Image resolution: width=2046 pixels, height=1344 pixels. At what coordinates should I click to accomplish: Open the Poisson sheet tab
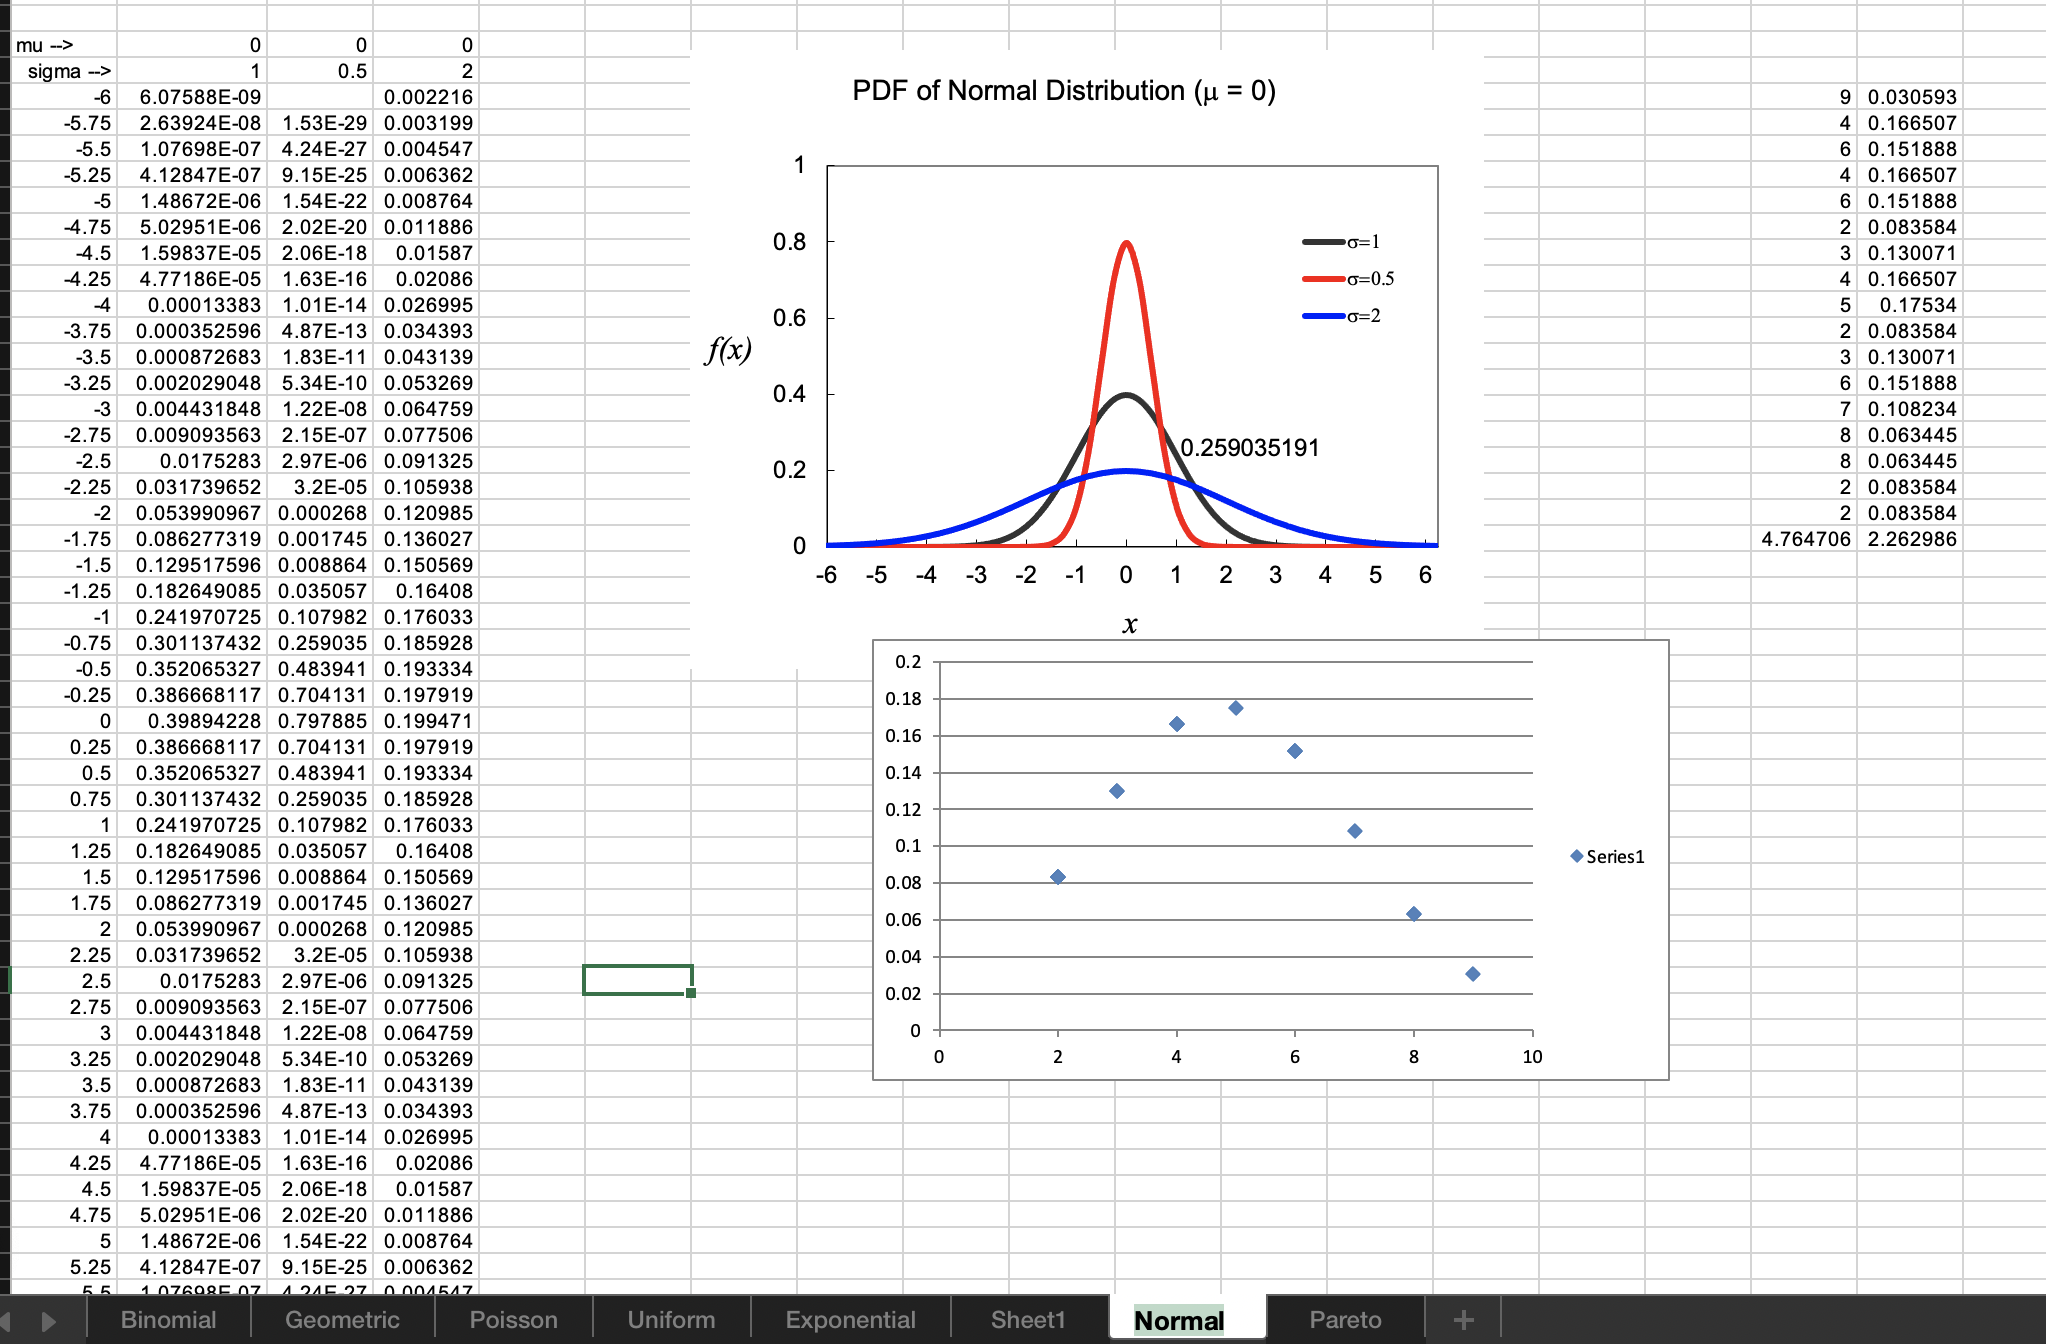513,1320
